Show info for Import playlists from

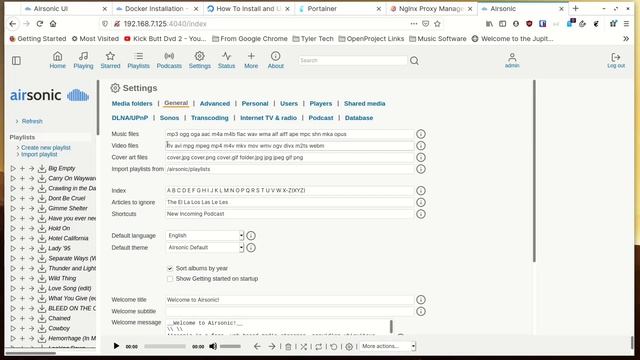tap(421, 169)
